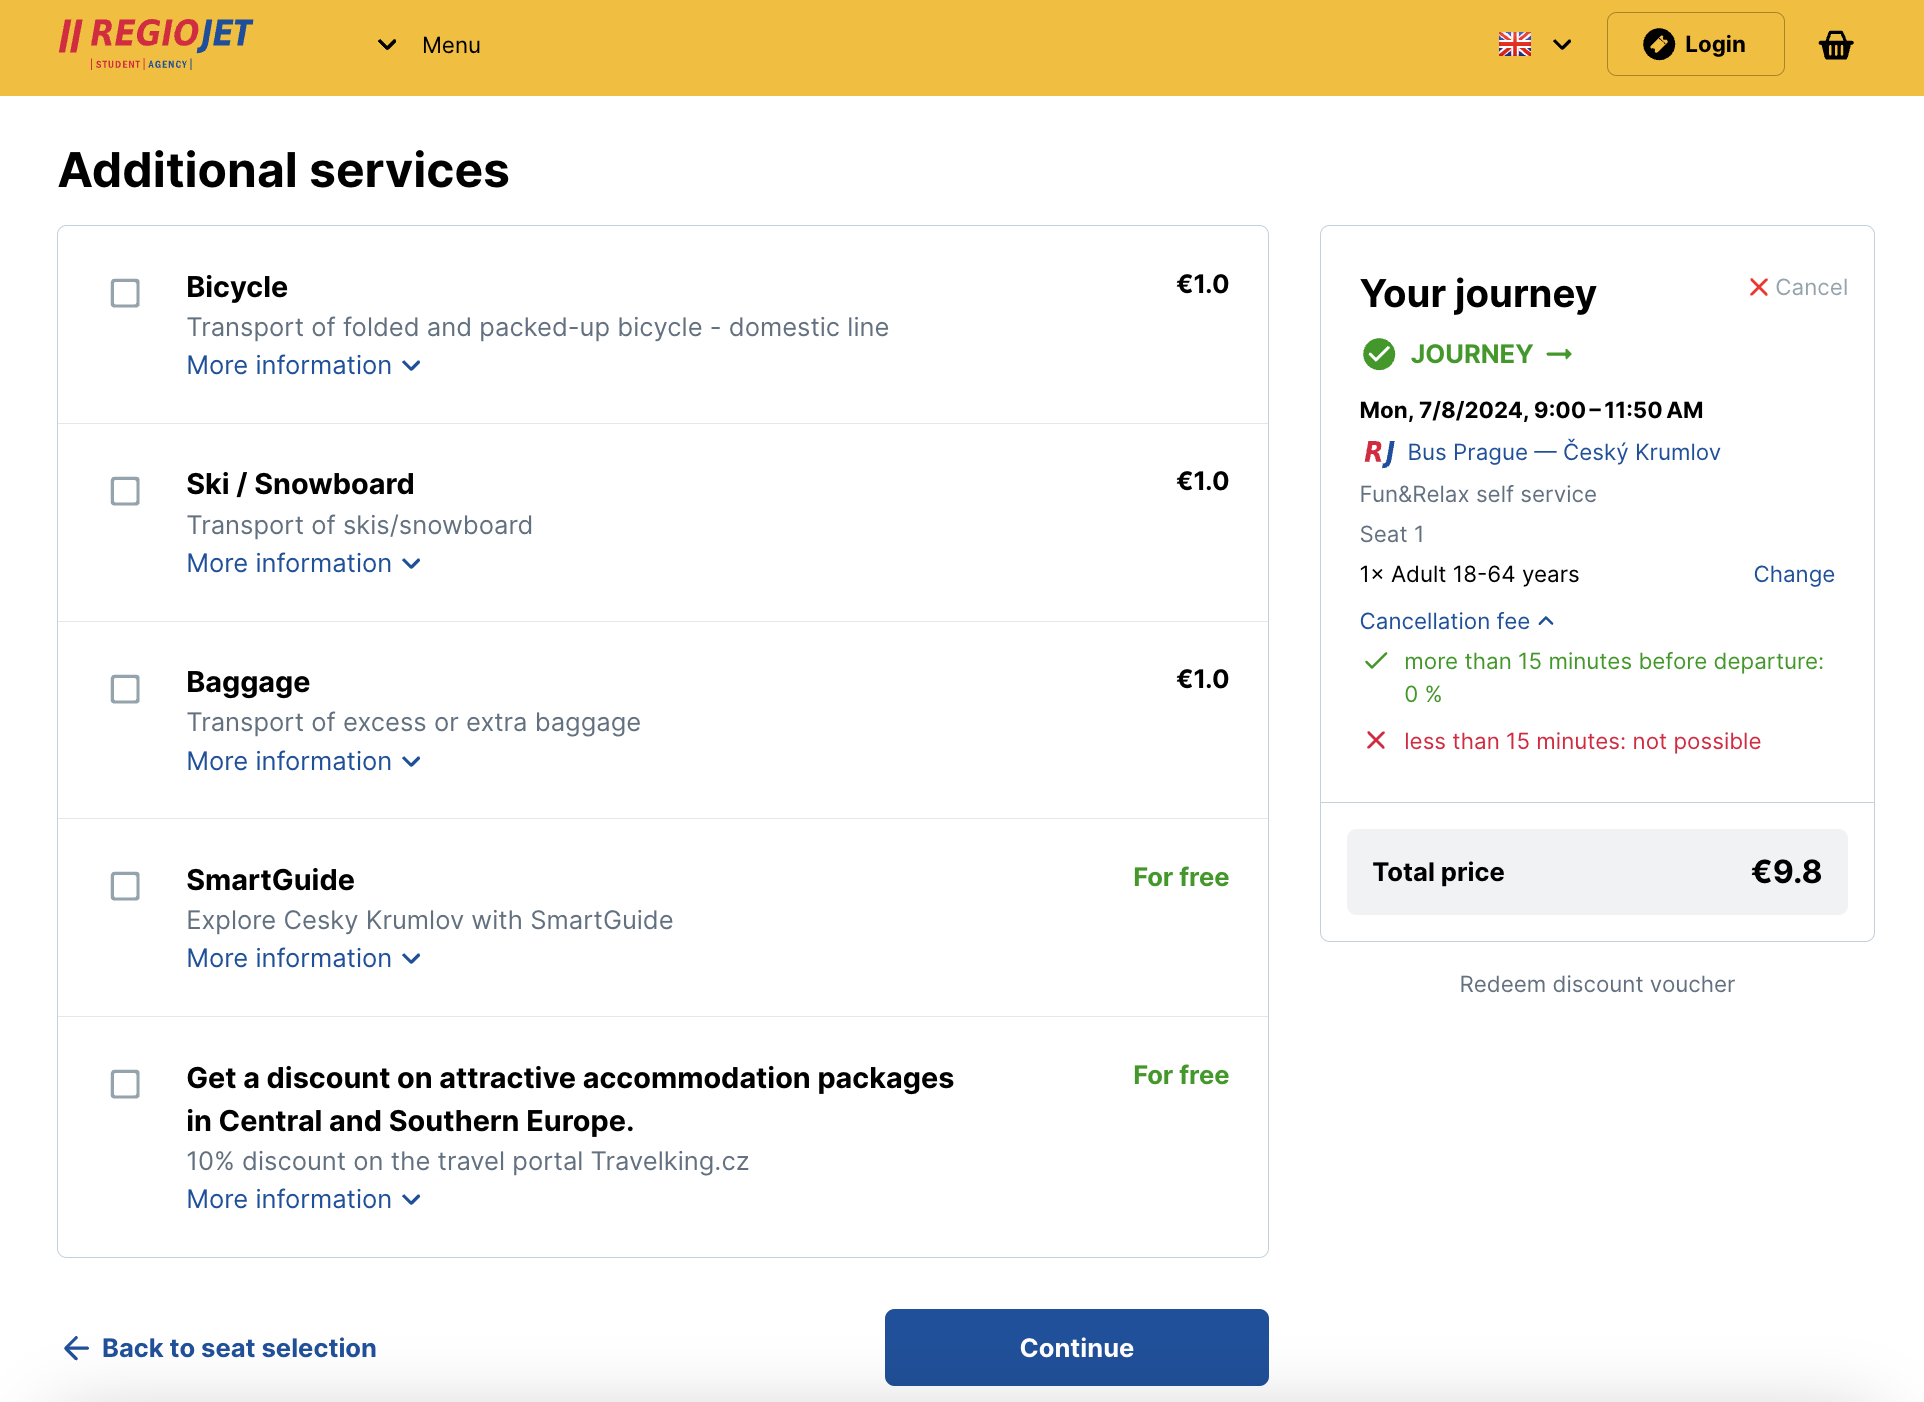Check the Bicycle service checkbox
The image size is (1924, 1402).
coord(125,293)
